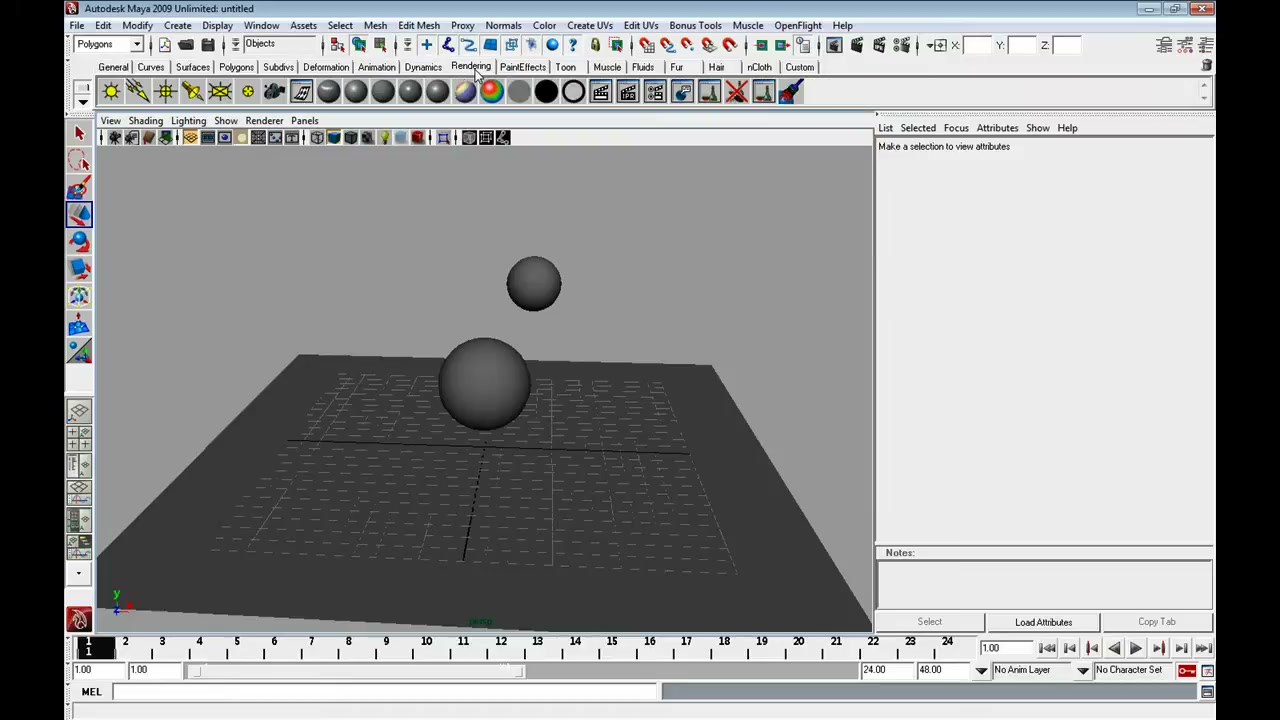Assign the rainbow ramp shader
1280x720 pixels.
[492, 92]
